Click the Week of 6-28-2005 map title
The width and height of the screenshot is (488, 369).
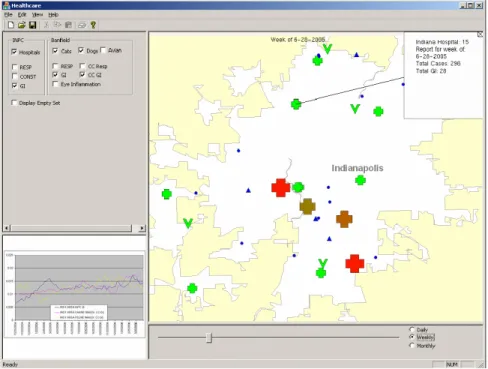(297, 40)
